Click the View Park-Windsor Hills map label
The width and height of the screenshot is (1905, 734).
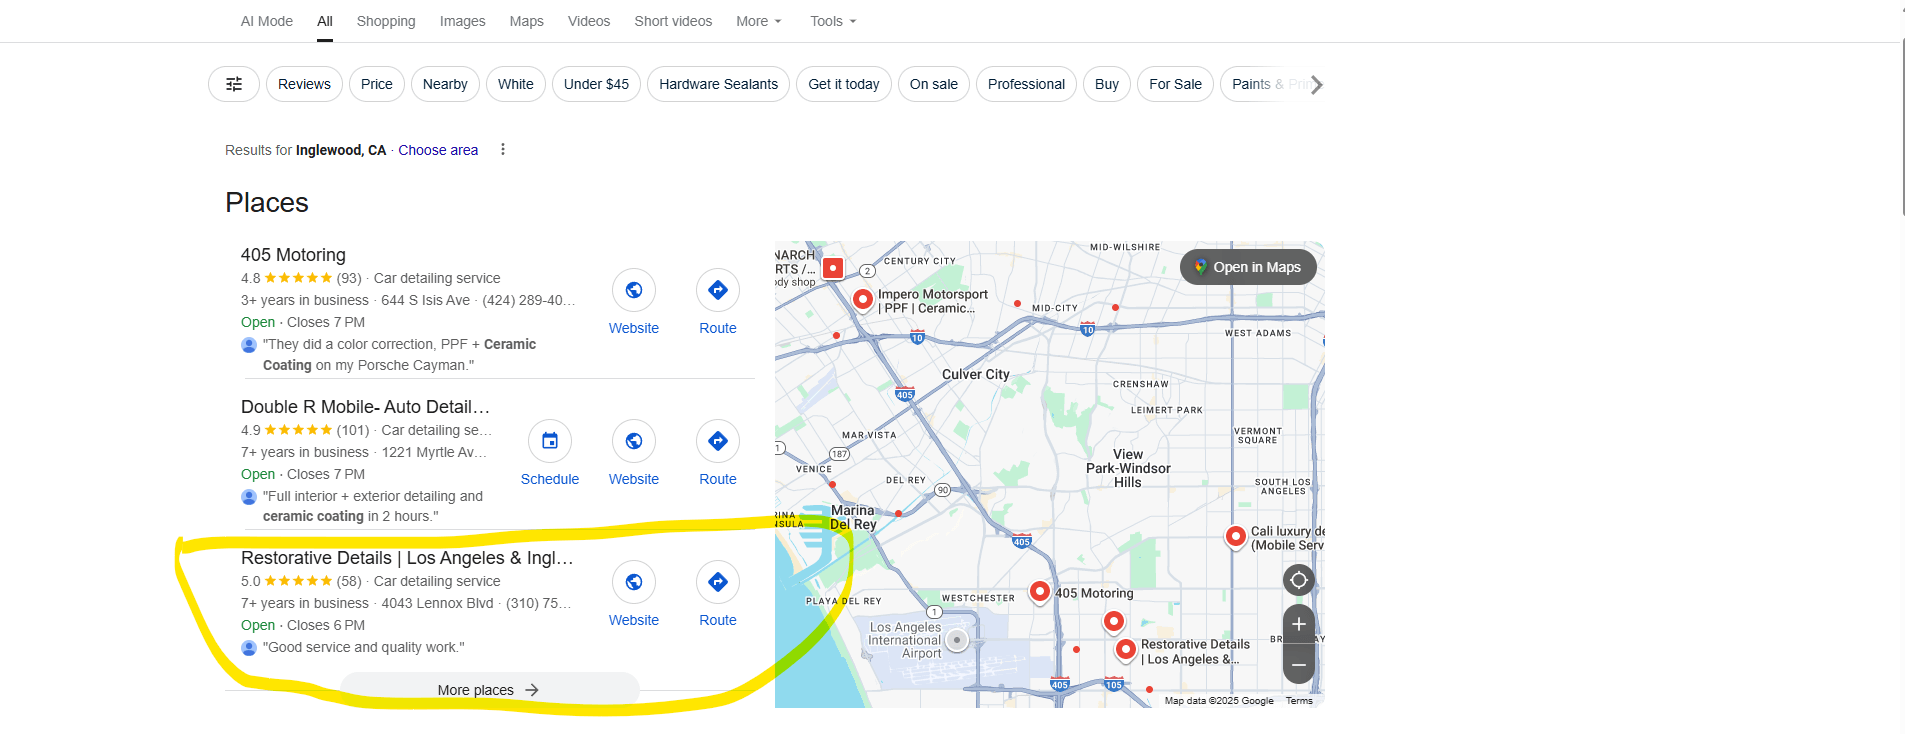1128,468
